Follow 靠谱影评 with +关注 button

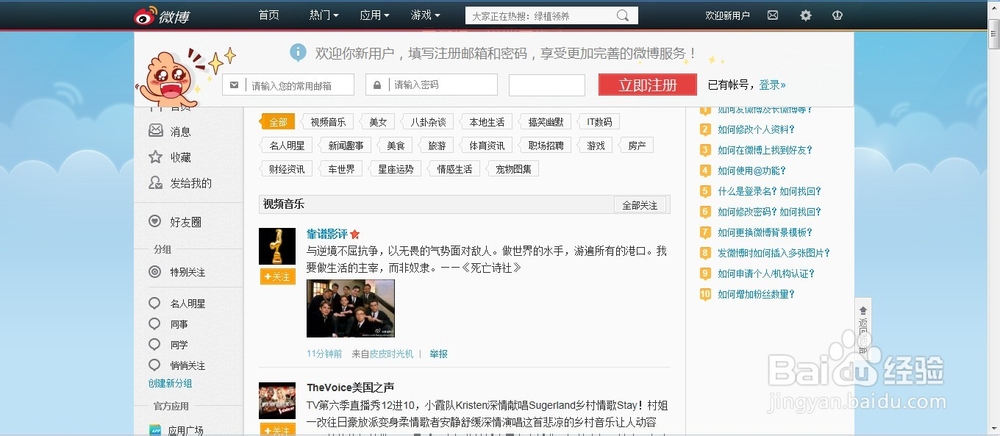point(277,277)
